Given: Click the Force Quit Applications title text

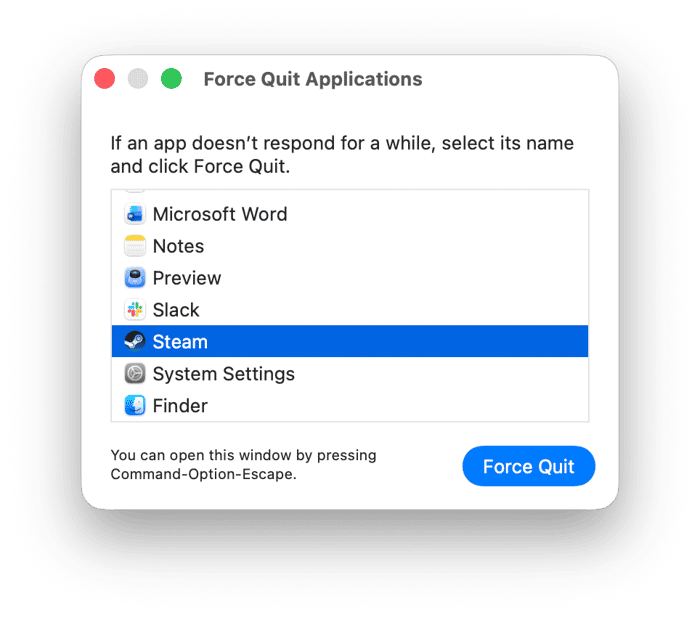Looking at the screenshot, I should click(313, 79).
